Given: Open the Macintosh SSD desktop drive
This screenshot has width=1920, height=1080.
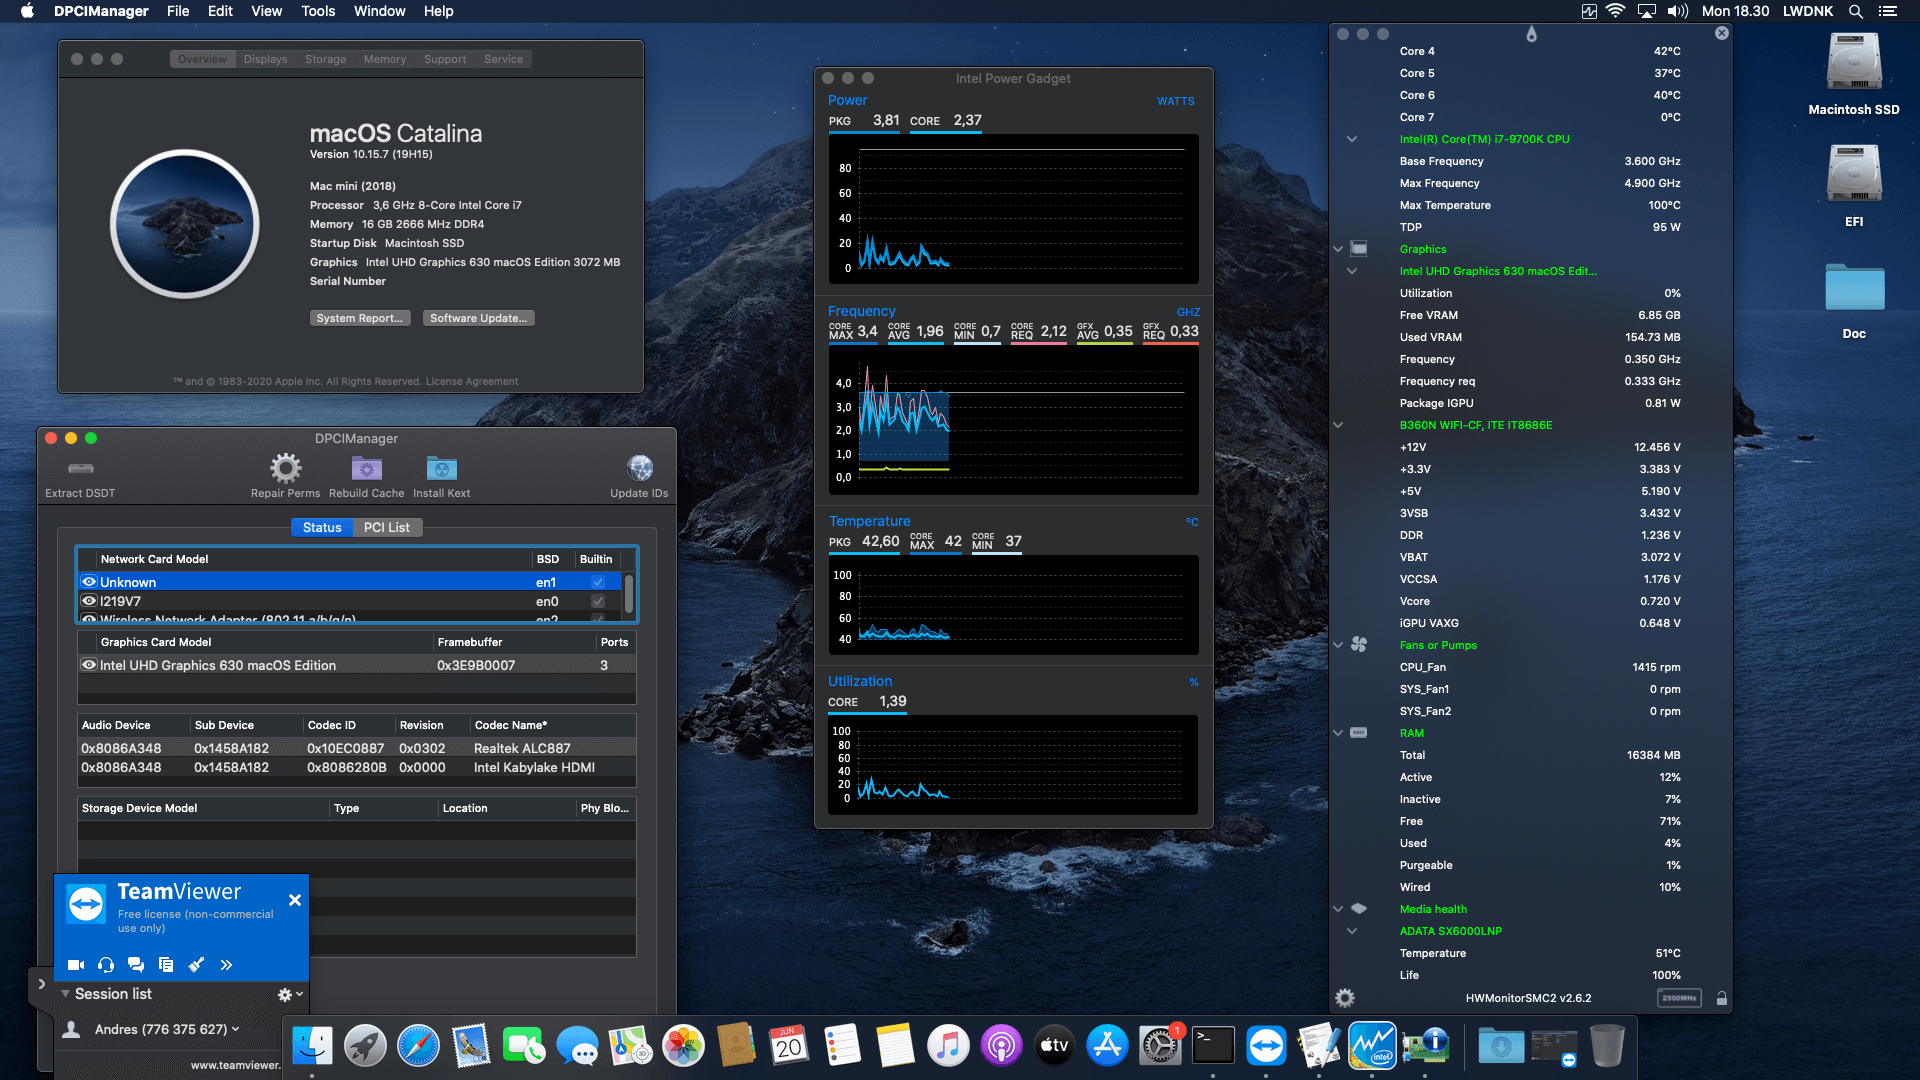Looking at the screenshot, I should 1854,62.
